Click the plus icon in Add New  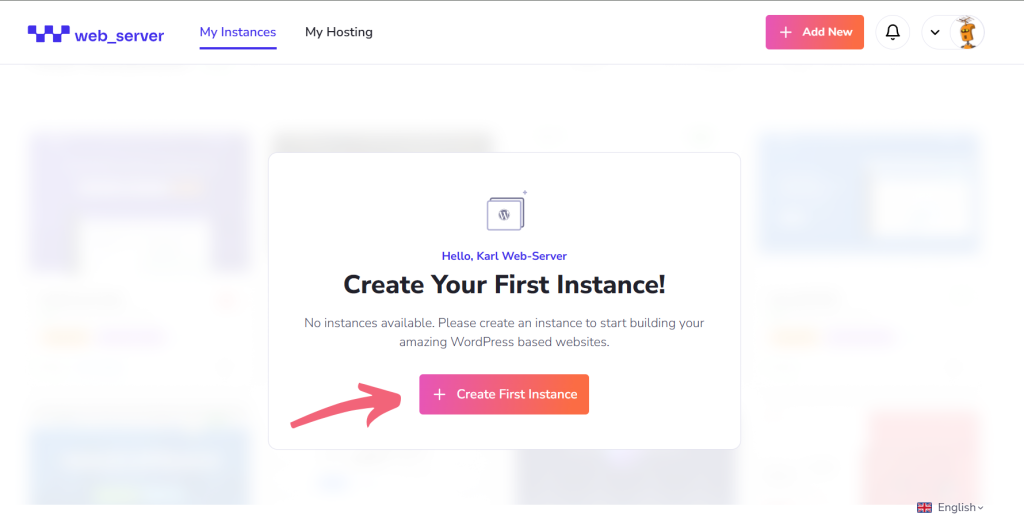785,32
